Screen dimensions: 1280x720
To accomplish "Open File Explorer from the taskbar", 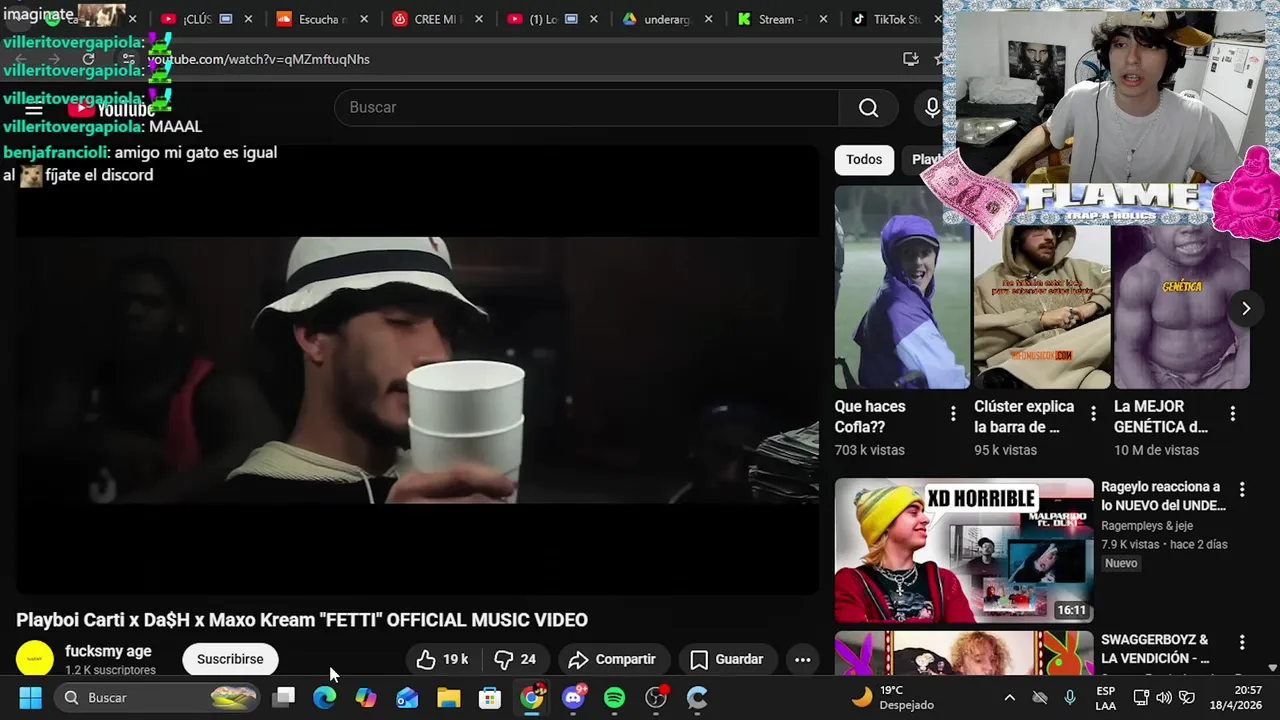I will pos(449,697).
